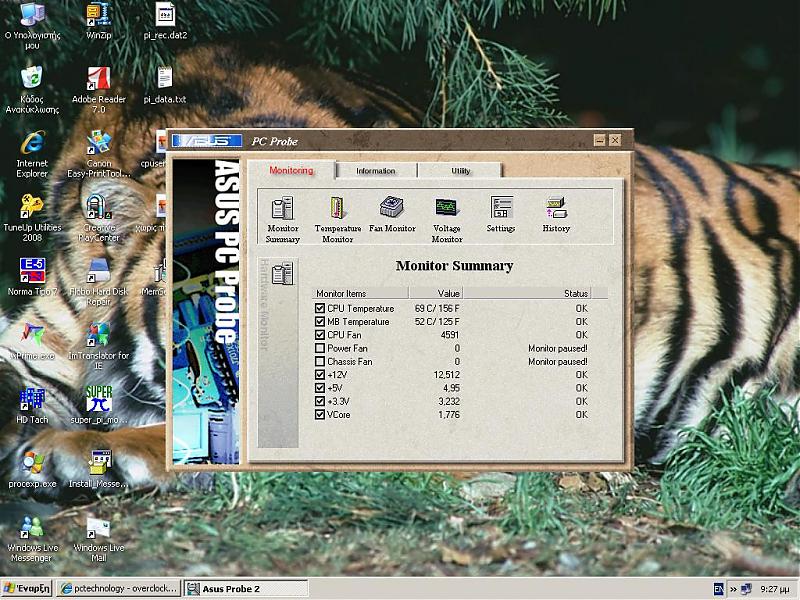This screenshot has width=800, height=600.
Task: Minimize the PC Probe window
Action: 599,140
